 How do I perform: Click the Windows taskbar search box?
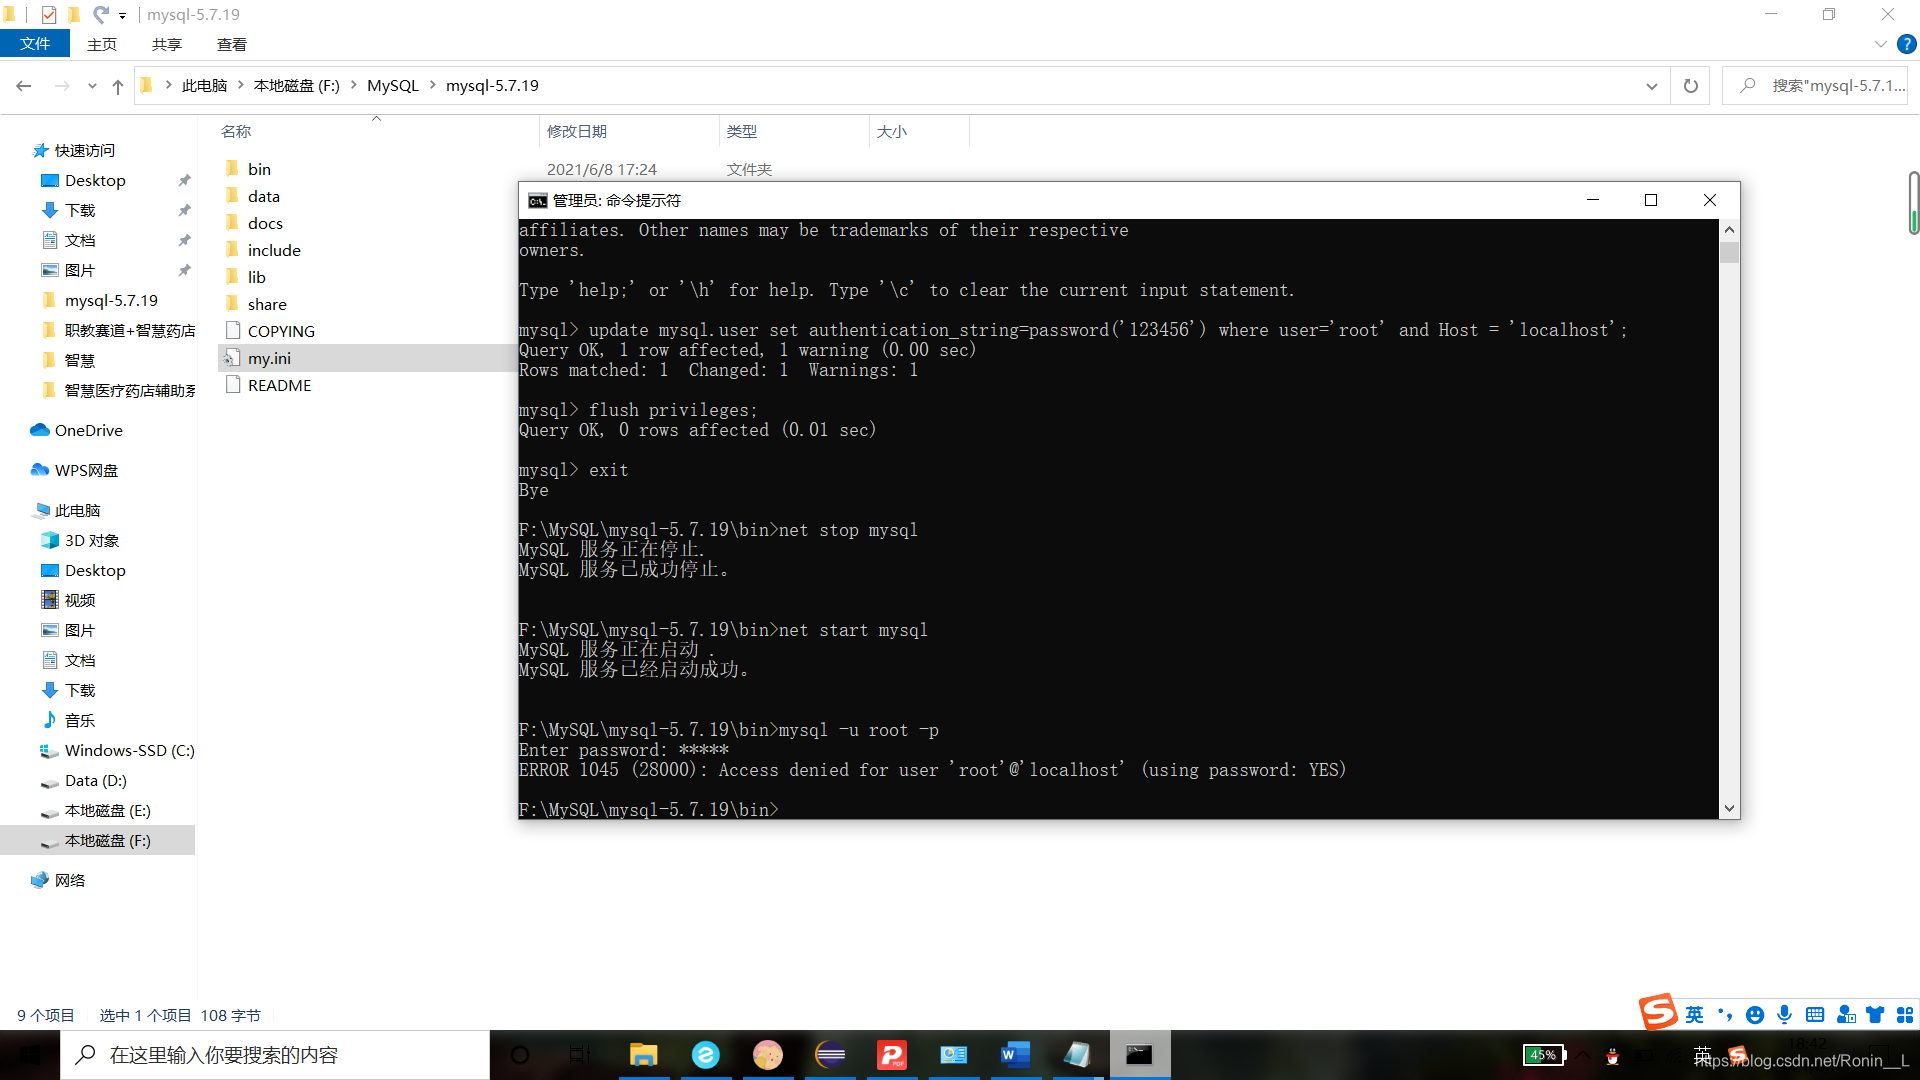pos(275,1055)
